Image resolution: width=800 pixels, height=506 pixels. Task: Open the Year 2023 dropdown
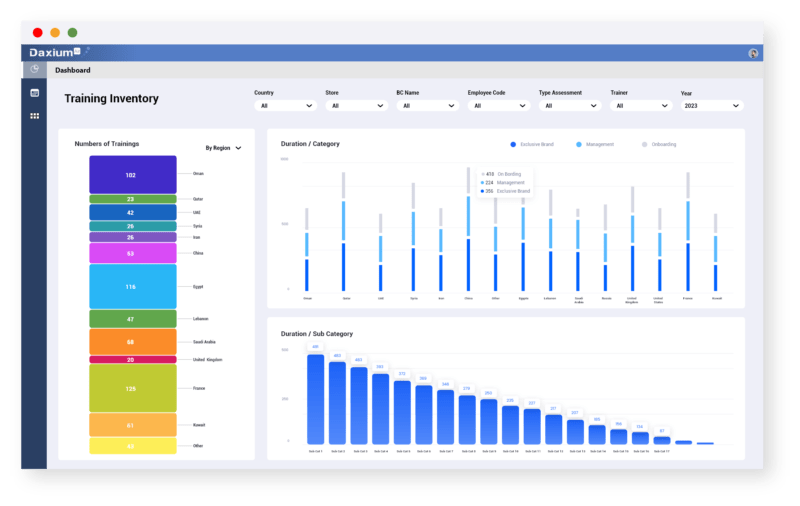pyautogui.click(x=712, y=106)
